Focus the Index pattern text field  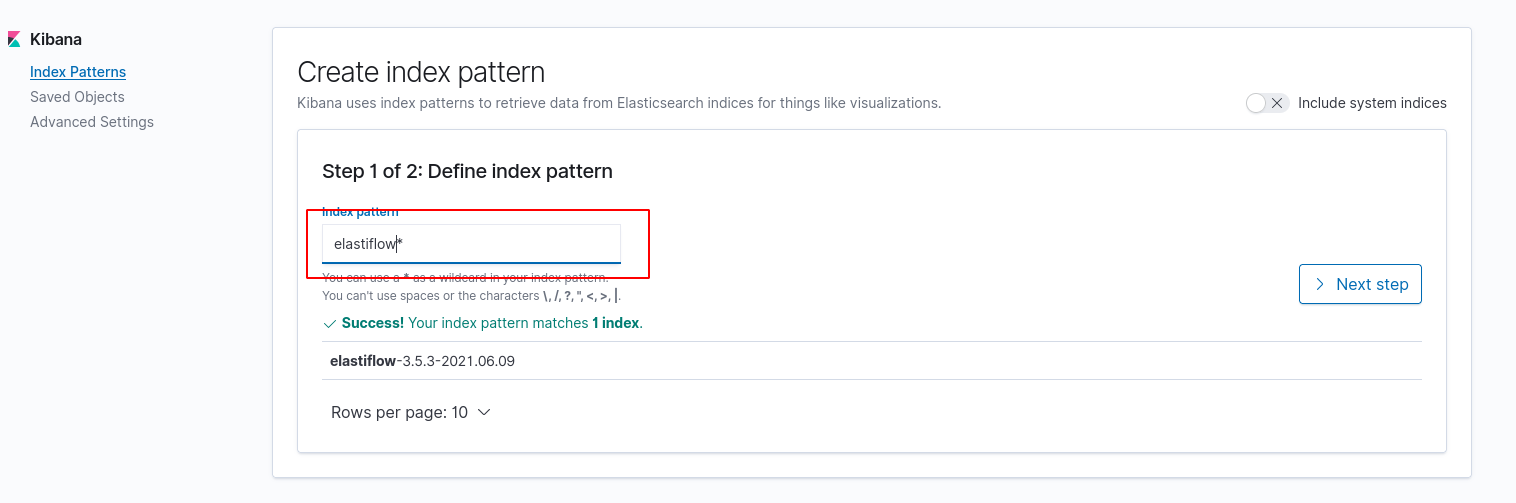coord(471,244)
